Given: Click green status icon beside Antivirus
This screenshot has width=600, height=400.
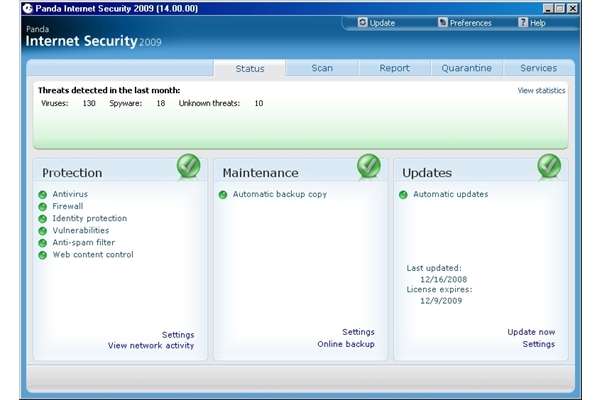Looking at the screenshot, I should click(42, 195).
